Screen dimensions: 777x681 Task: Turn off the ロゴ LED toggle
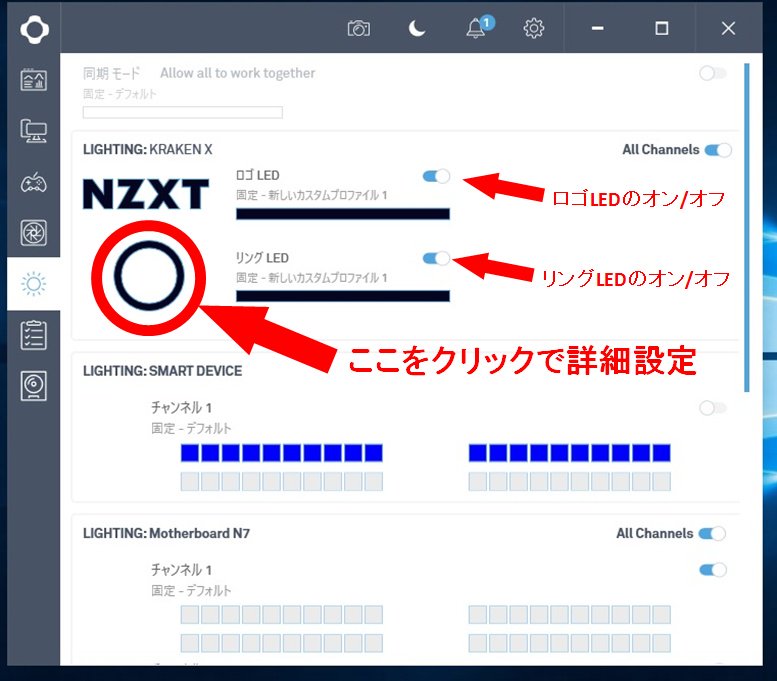coord(436,176)
